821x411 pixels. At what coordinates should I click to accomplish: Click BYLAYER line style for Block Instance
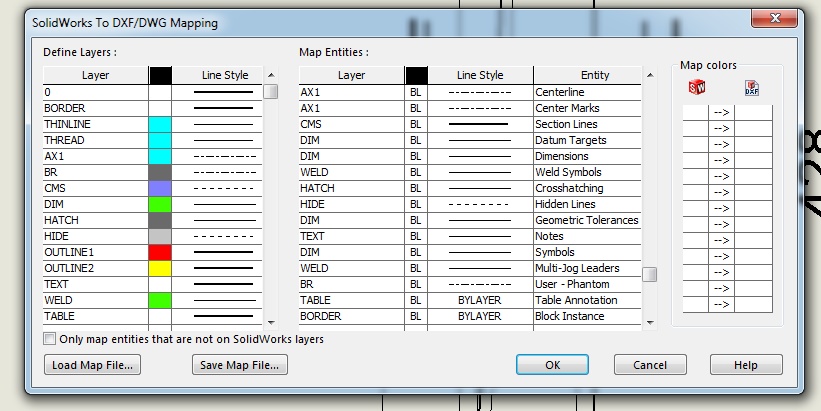[480, 316]
